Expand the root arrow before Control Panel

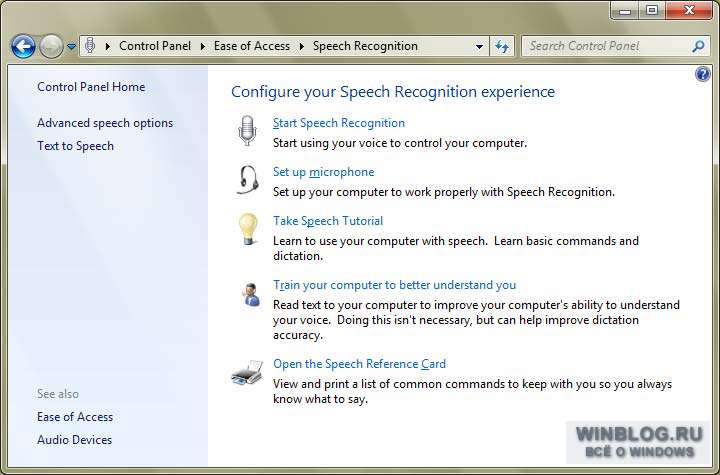pyautogui.click(x=107, y=46)
